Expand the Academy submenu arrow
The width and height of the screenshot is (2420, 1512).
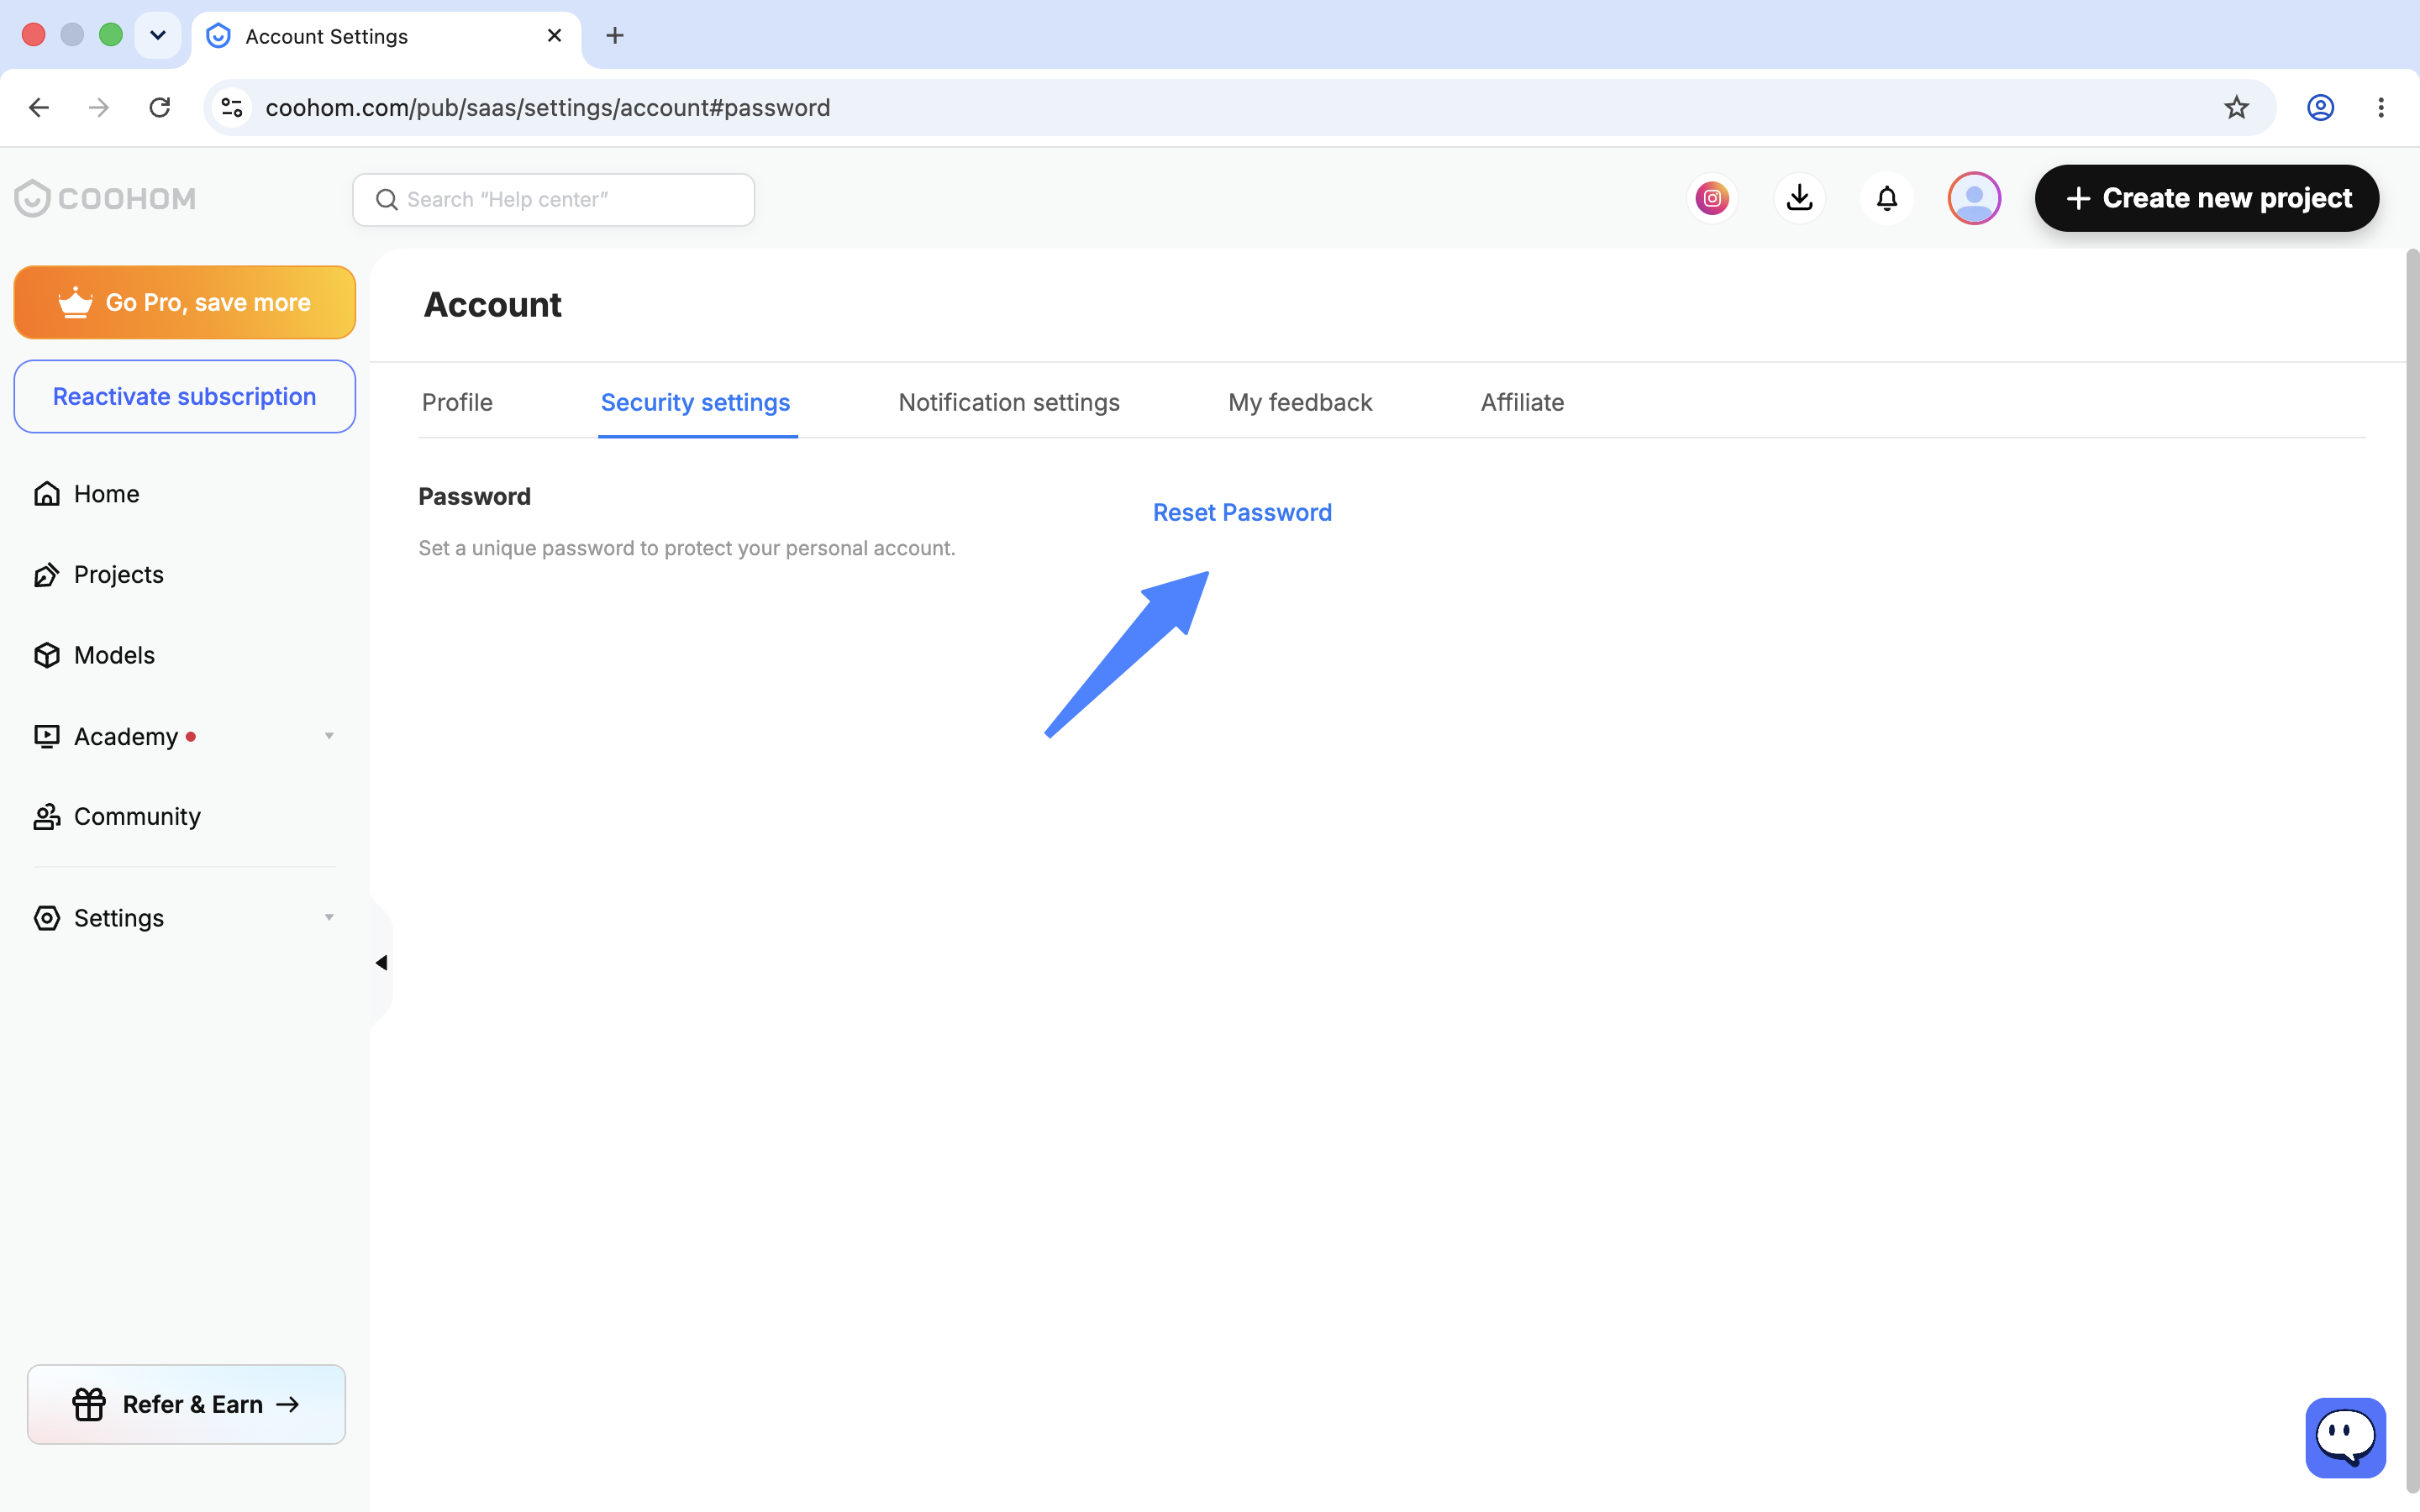point(329,736)
